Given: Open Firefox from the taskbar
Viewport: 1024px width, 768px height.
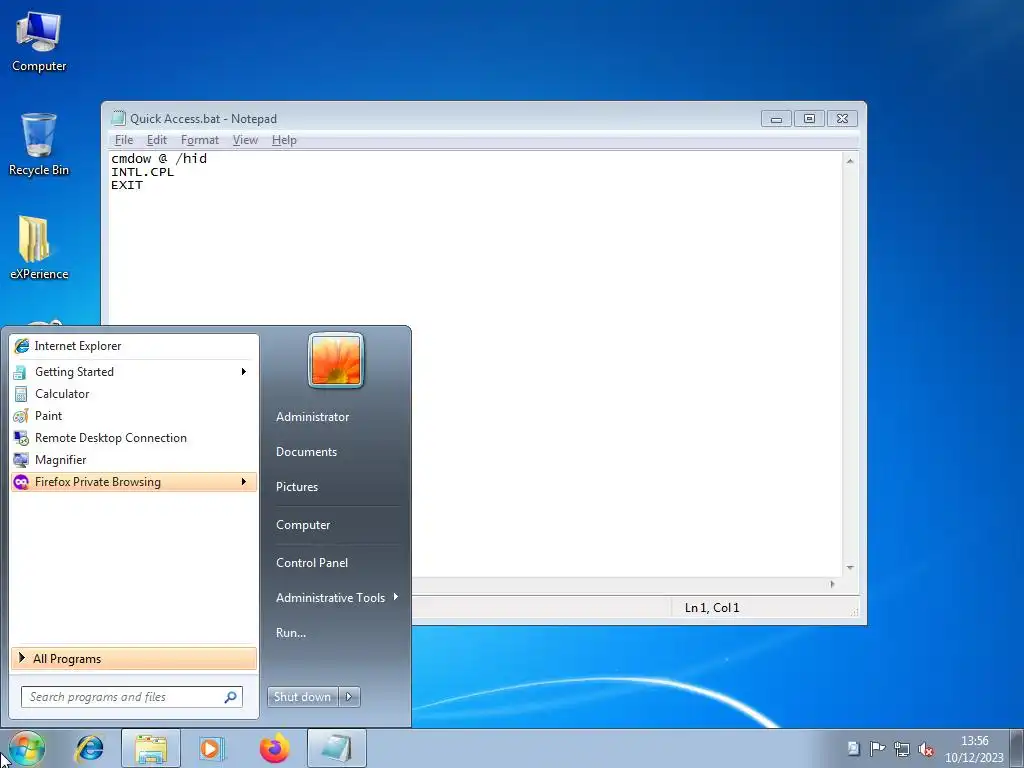Looking at the screenshot, I should click(x=274, y=748).
